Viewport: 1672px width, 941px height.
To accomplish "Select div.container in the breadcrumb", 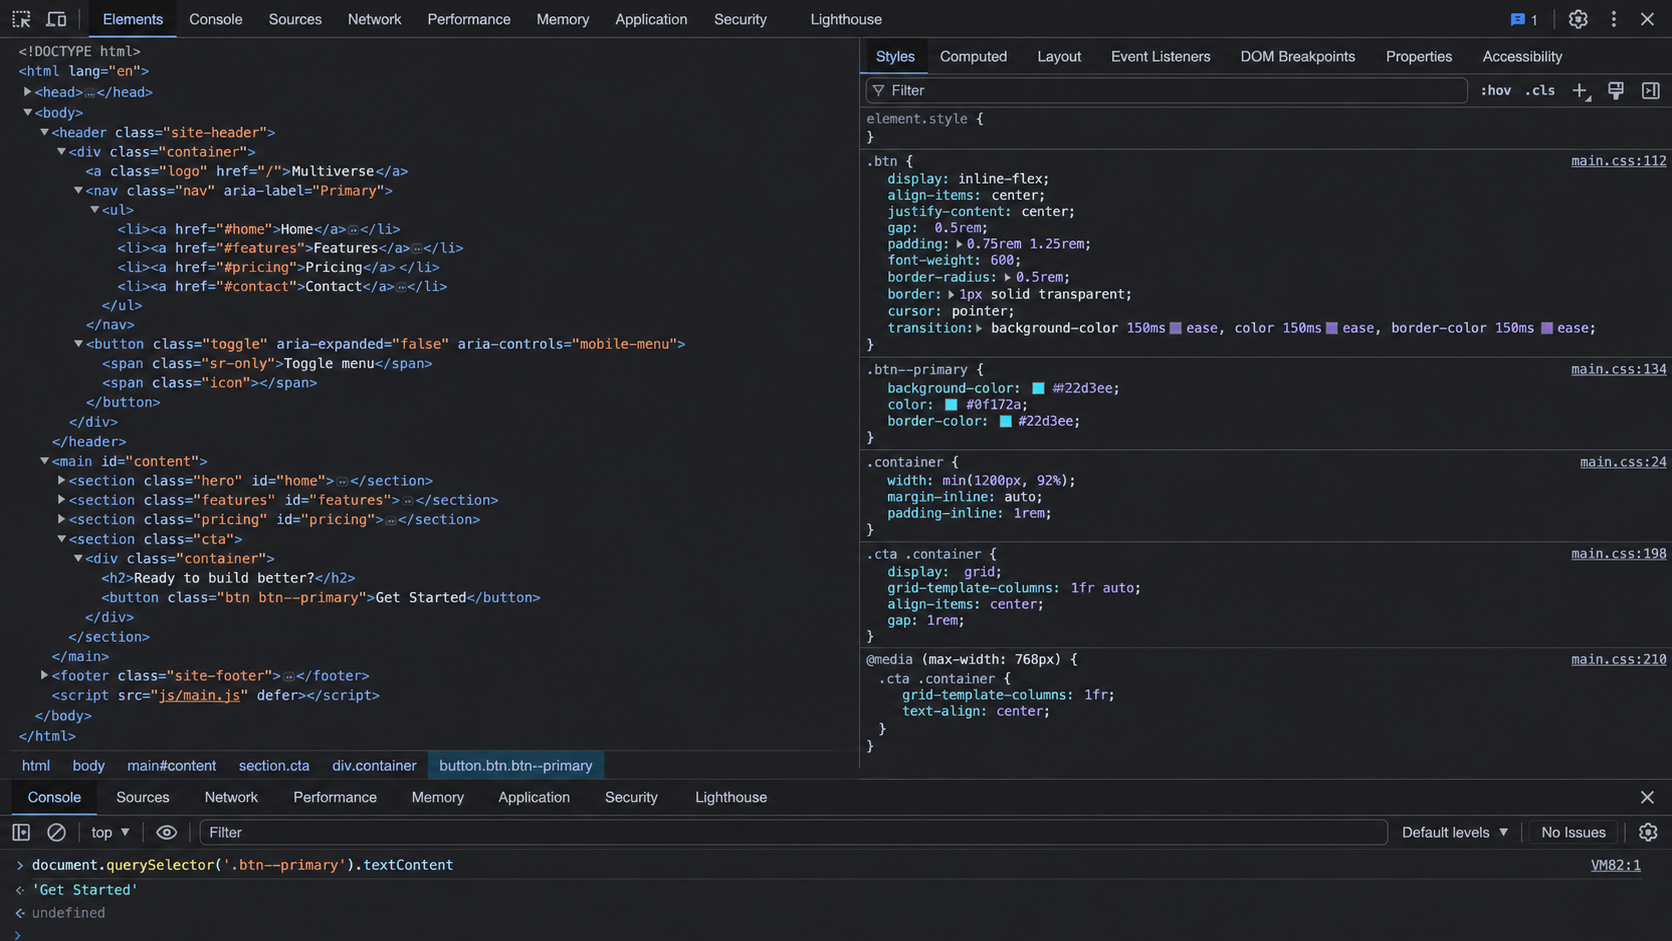I will click(x=374, y=766).
